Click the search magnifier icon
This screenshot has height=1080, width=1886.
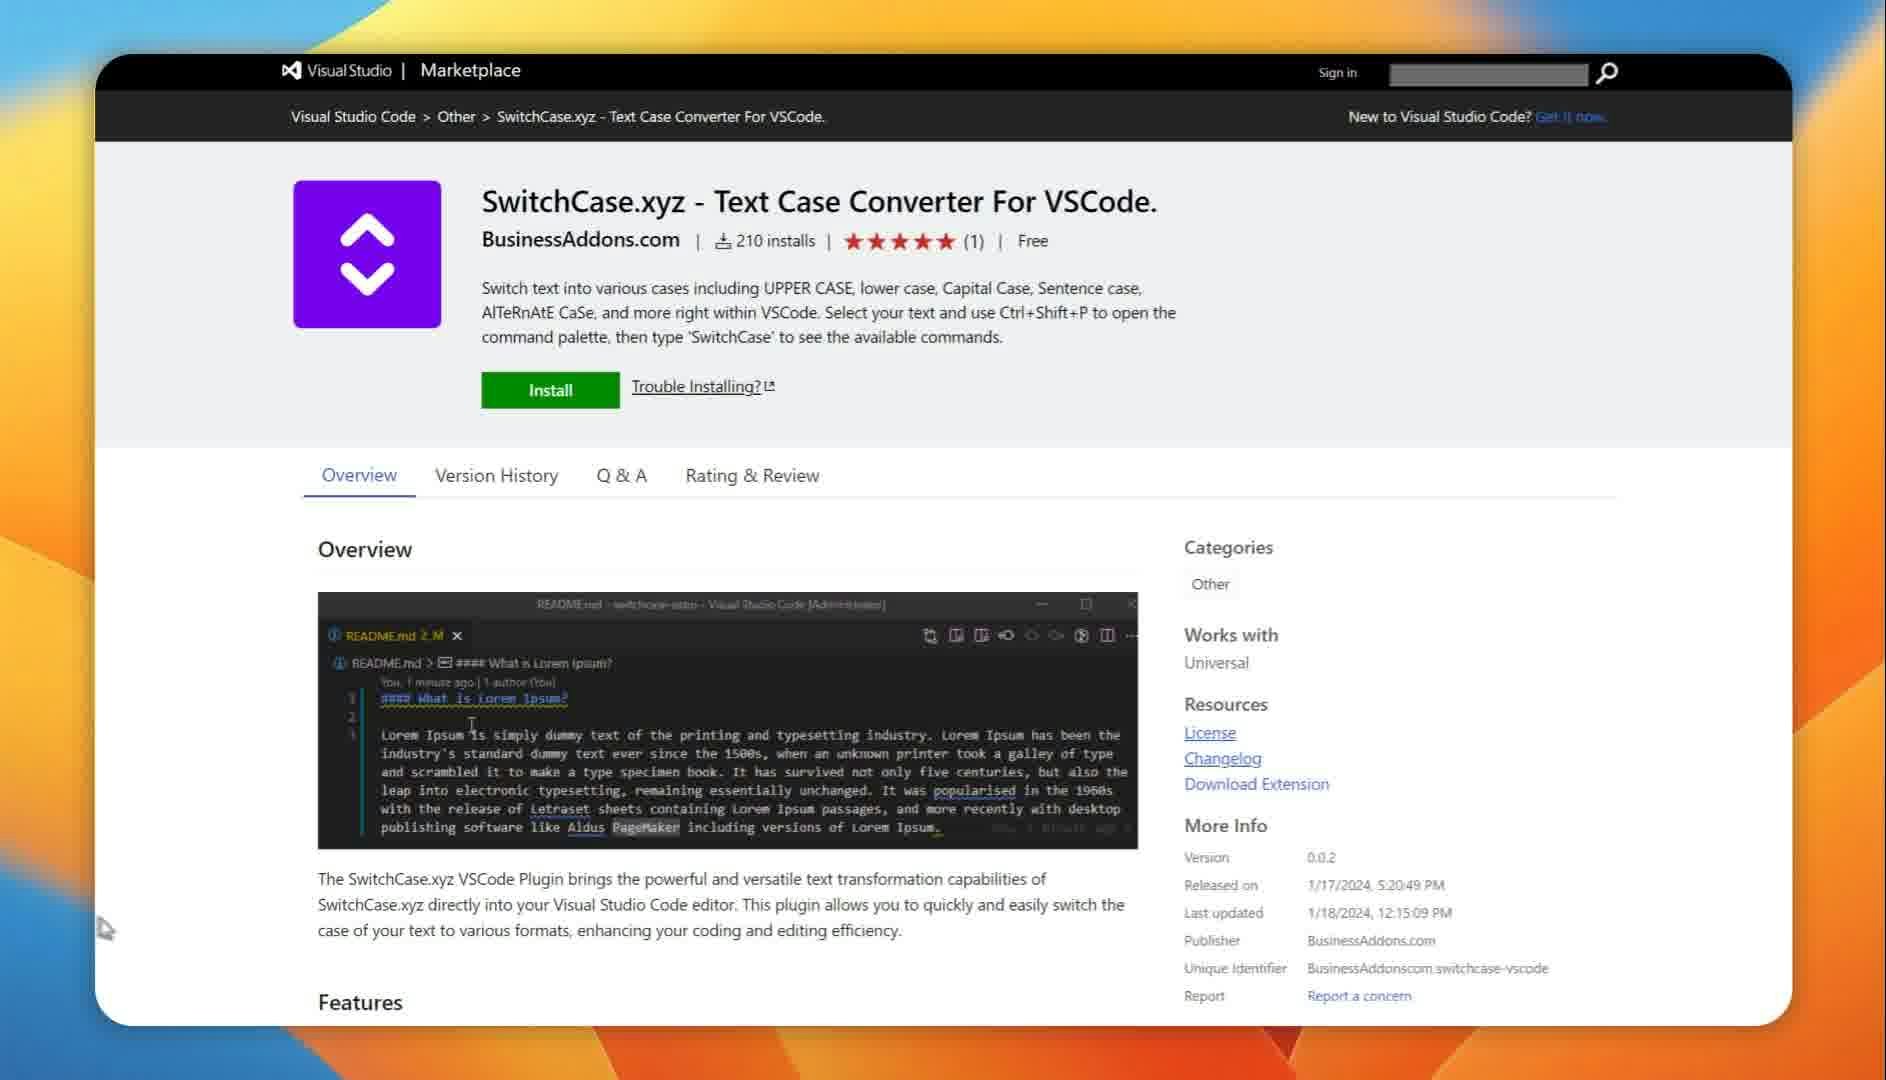coord(1607,73)
